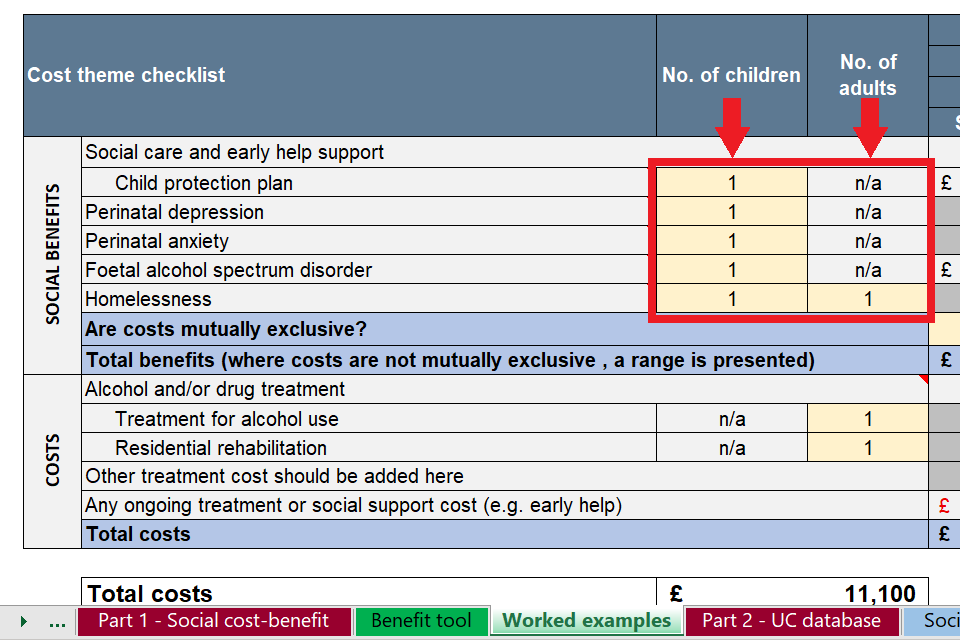Select the Worked examples sheet tab

[x=586, y=621]
